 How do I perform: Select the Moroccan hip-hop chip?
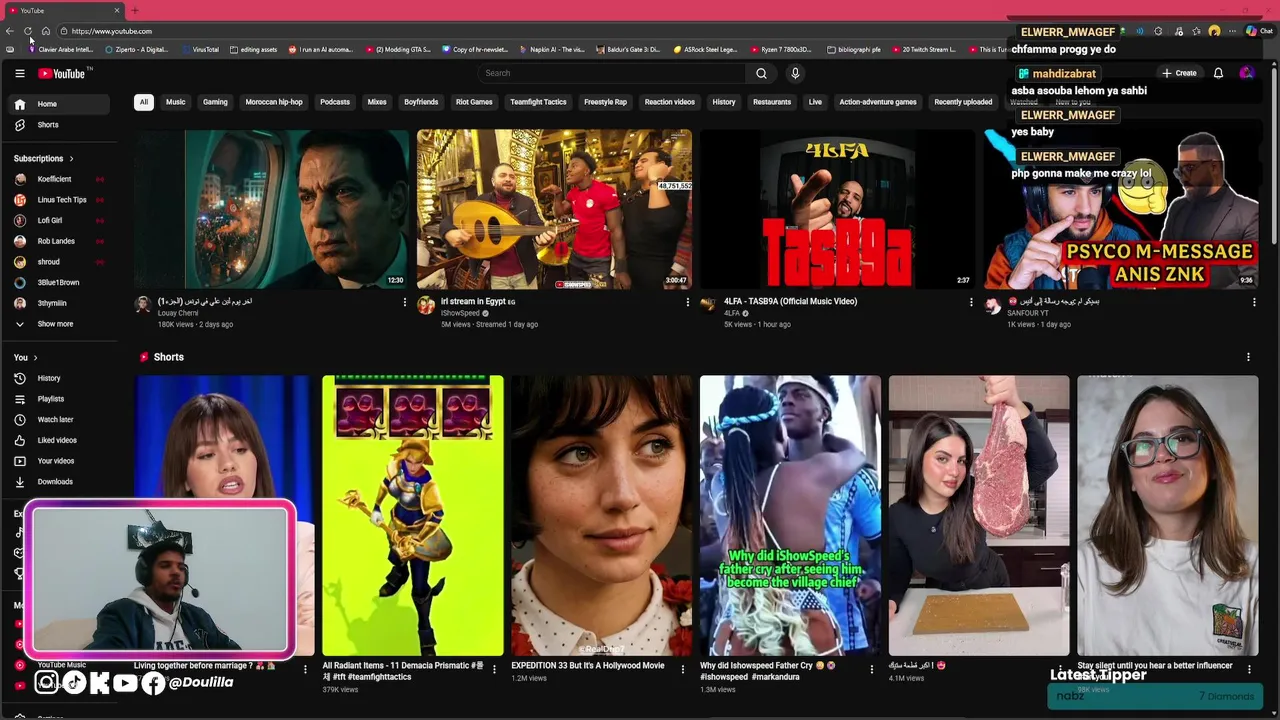[x=274, y=102]
